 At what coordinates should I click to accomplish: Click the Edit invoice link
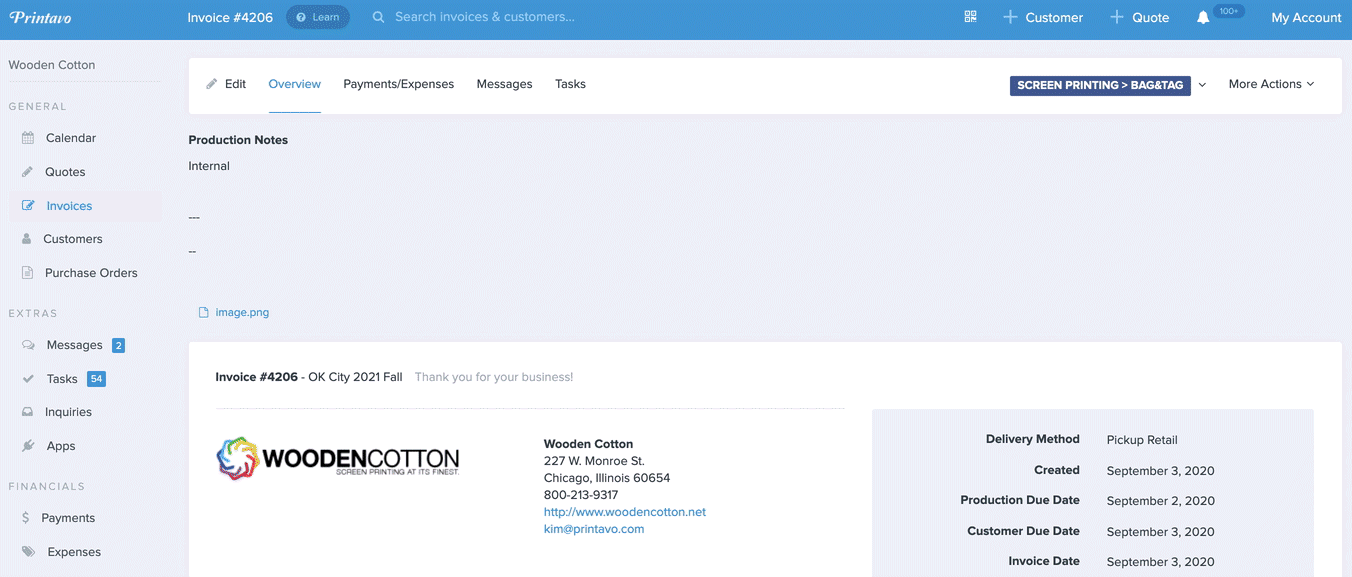pos(235,84)
